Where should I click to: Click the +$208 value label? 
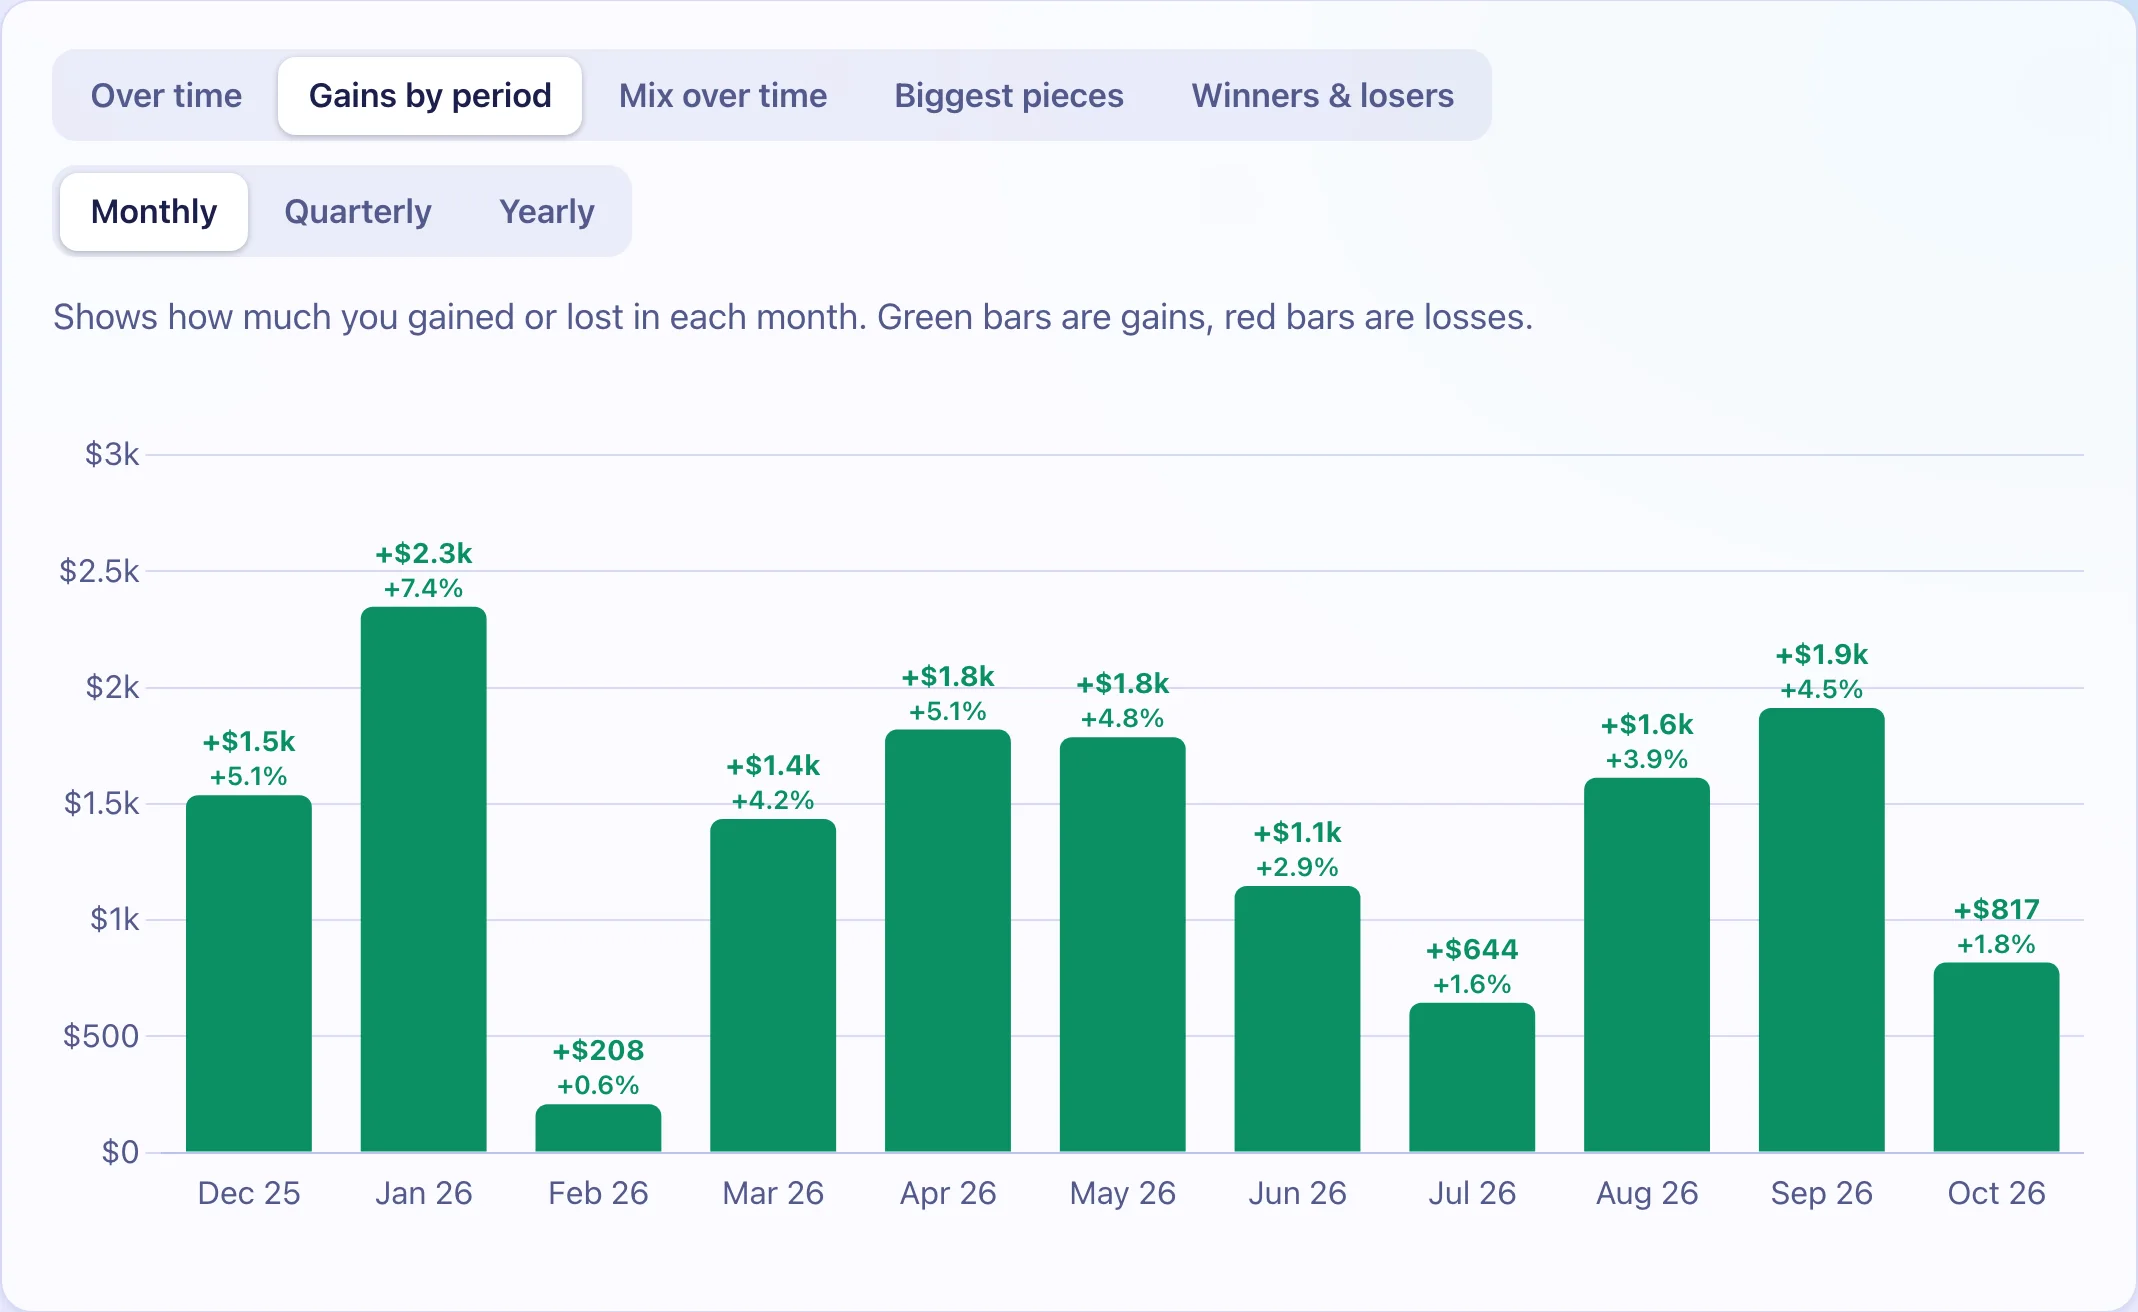coord(598,1050)
